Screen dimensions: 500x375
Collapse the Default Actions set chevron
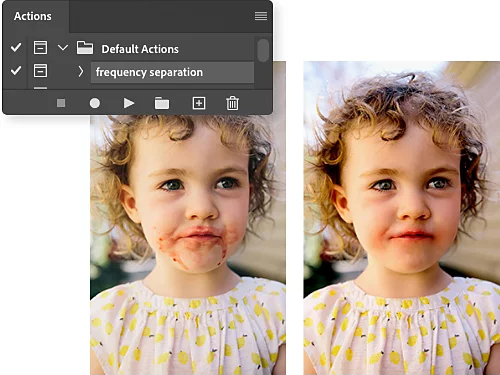point(63,48)
